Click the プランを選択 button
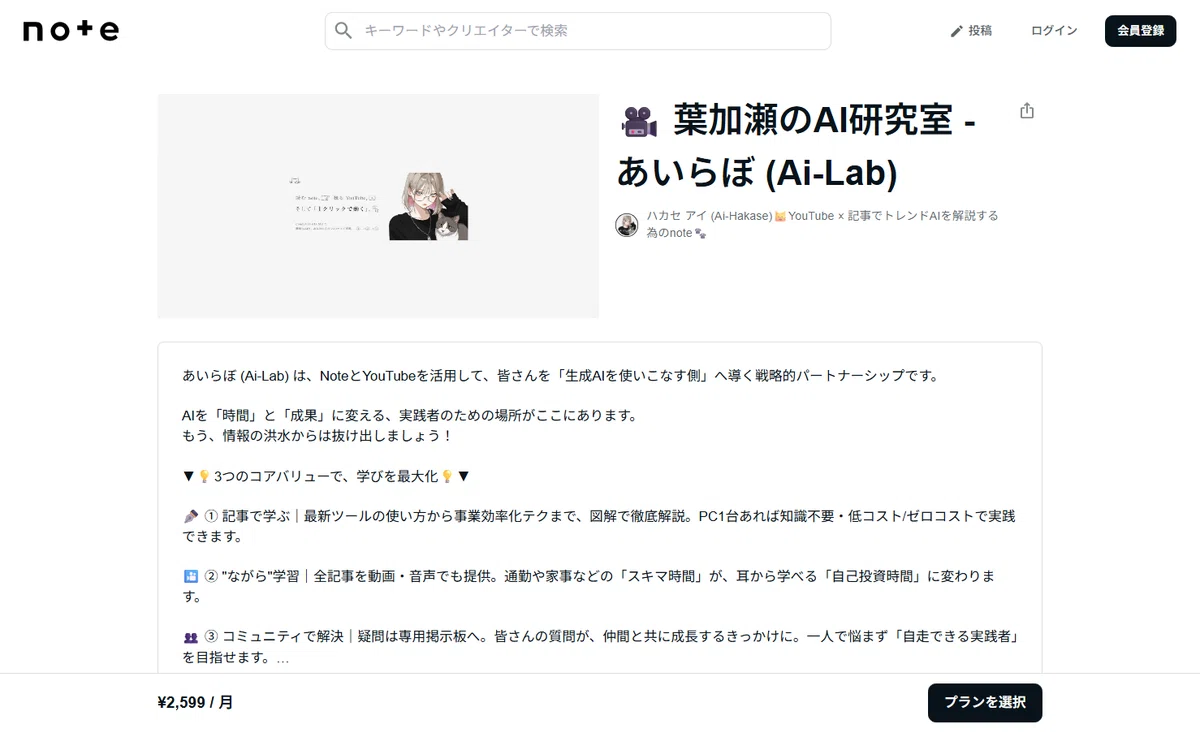Viewport: 1200px width, 732px height. [x=985, y=703]
